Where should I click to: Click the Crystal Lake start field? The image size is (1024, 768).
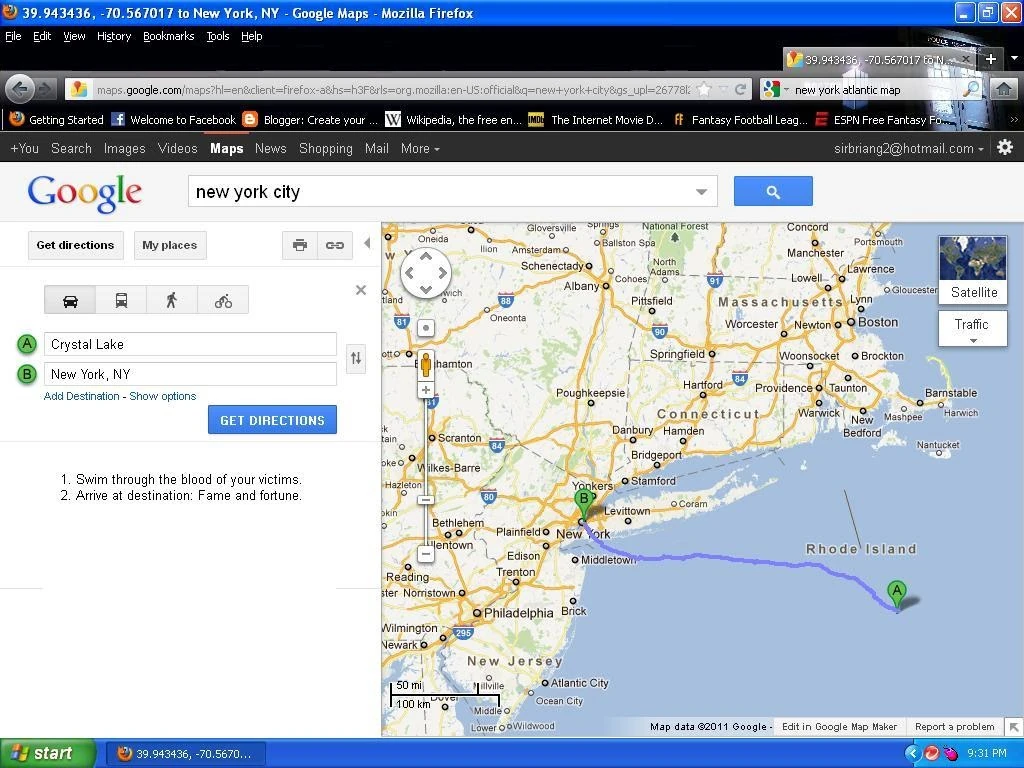coord(190,344)
